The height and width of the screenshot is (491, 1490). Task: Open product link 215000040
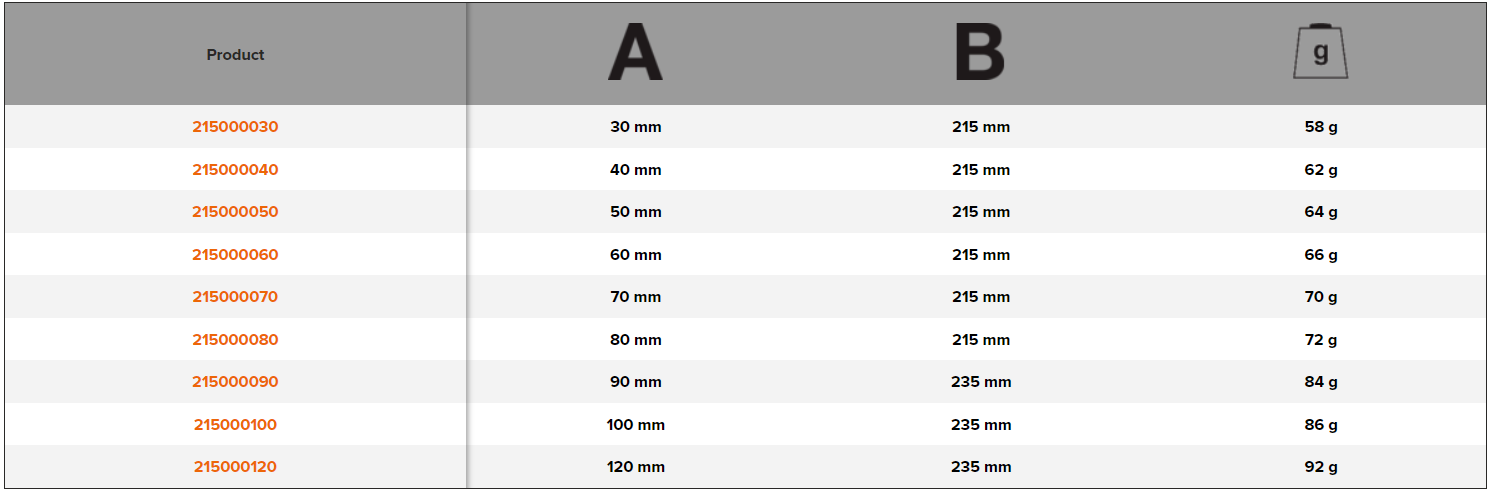coord(235,170)
